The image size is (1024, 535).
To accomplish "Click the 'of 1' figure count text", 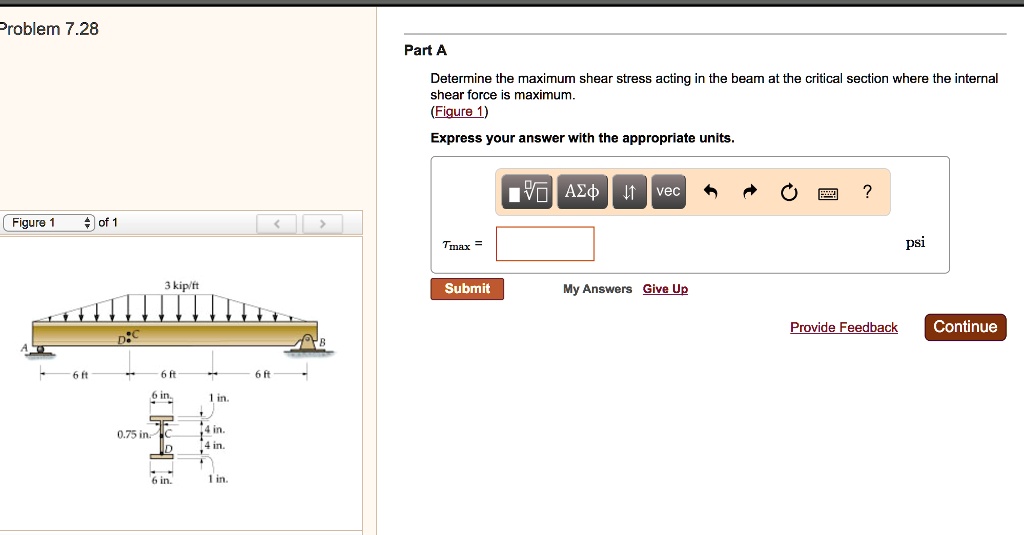I will tap(108, 223).
